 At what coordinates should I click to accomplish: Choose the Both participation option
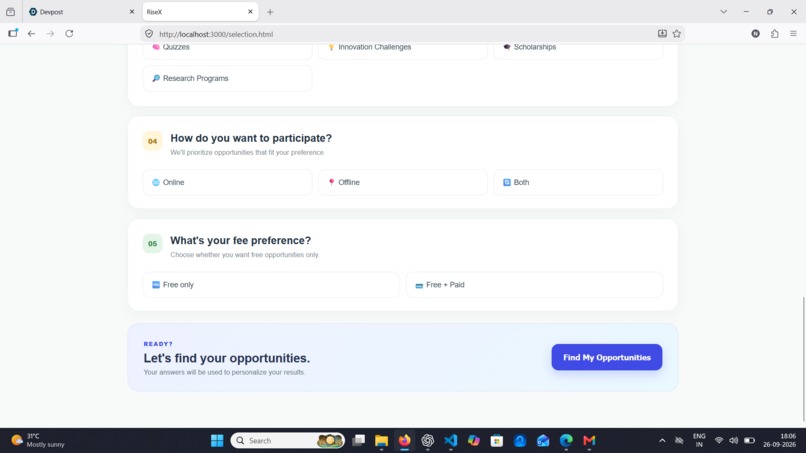click(578, 183)
